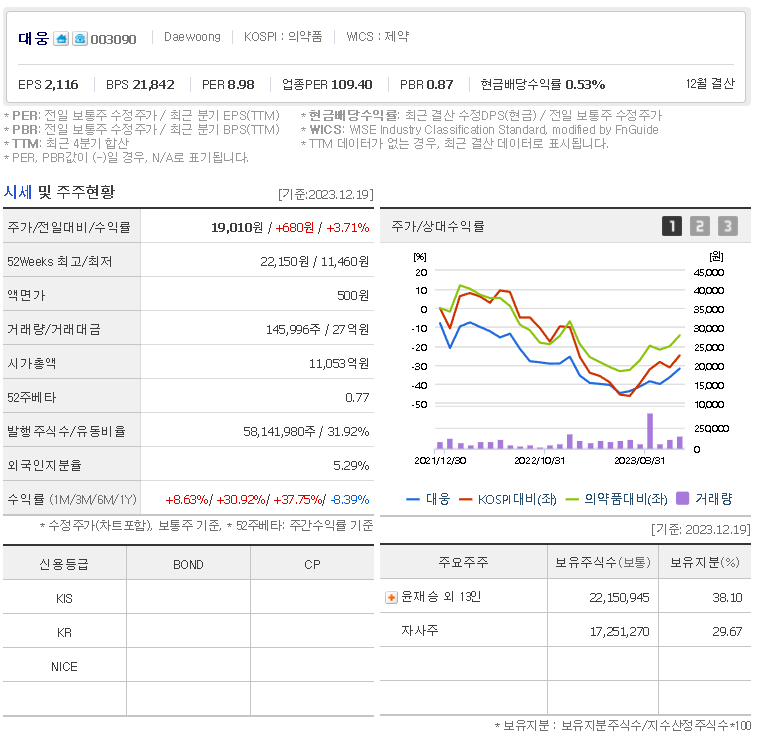The height and width of the screenshot is (738, 758).
Task: Open the homepage icon beside 대웅
Action: pyautogui.click(x=61, y=39)
